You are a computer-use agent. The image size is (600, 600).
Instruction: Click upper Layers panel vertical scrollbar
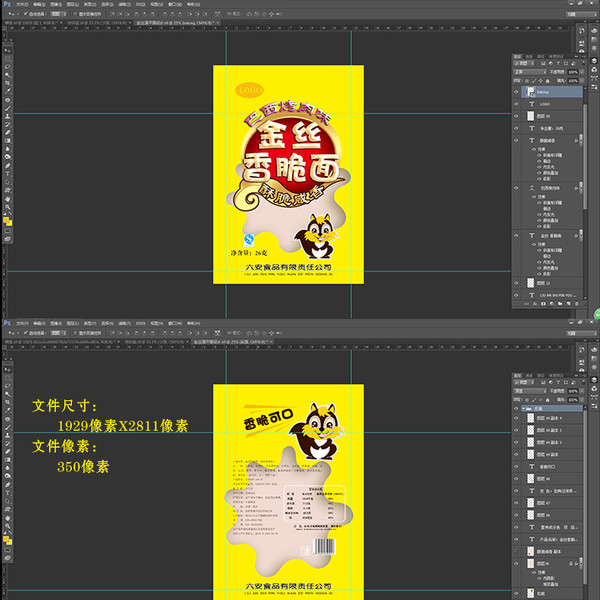pos(585,157)
